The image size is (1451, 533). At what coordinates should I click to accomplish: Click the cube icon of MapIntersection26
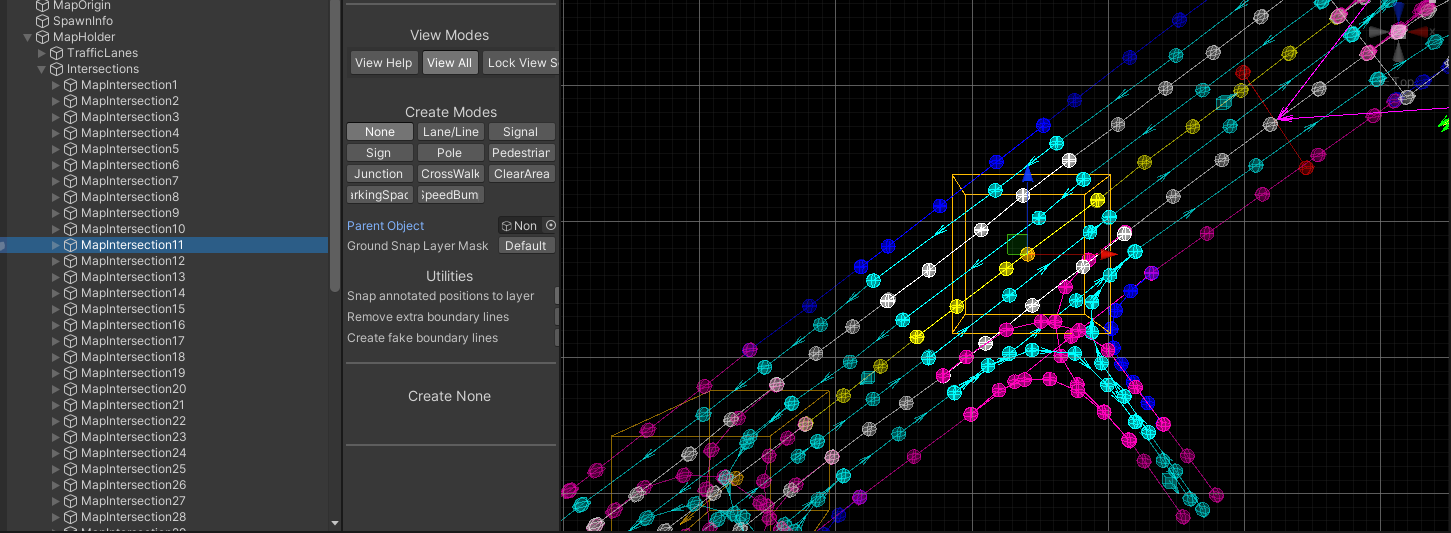tap(71, 485)
